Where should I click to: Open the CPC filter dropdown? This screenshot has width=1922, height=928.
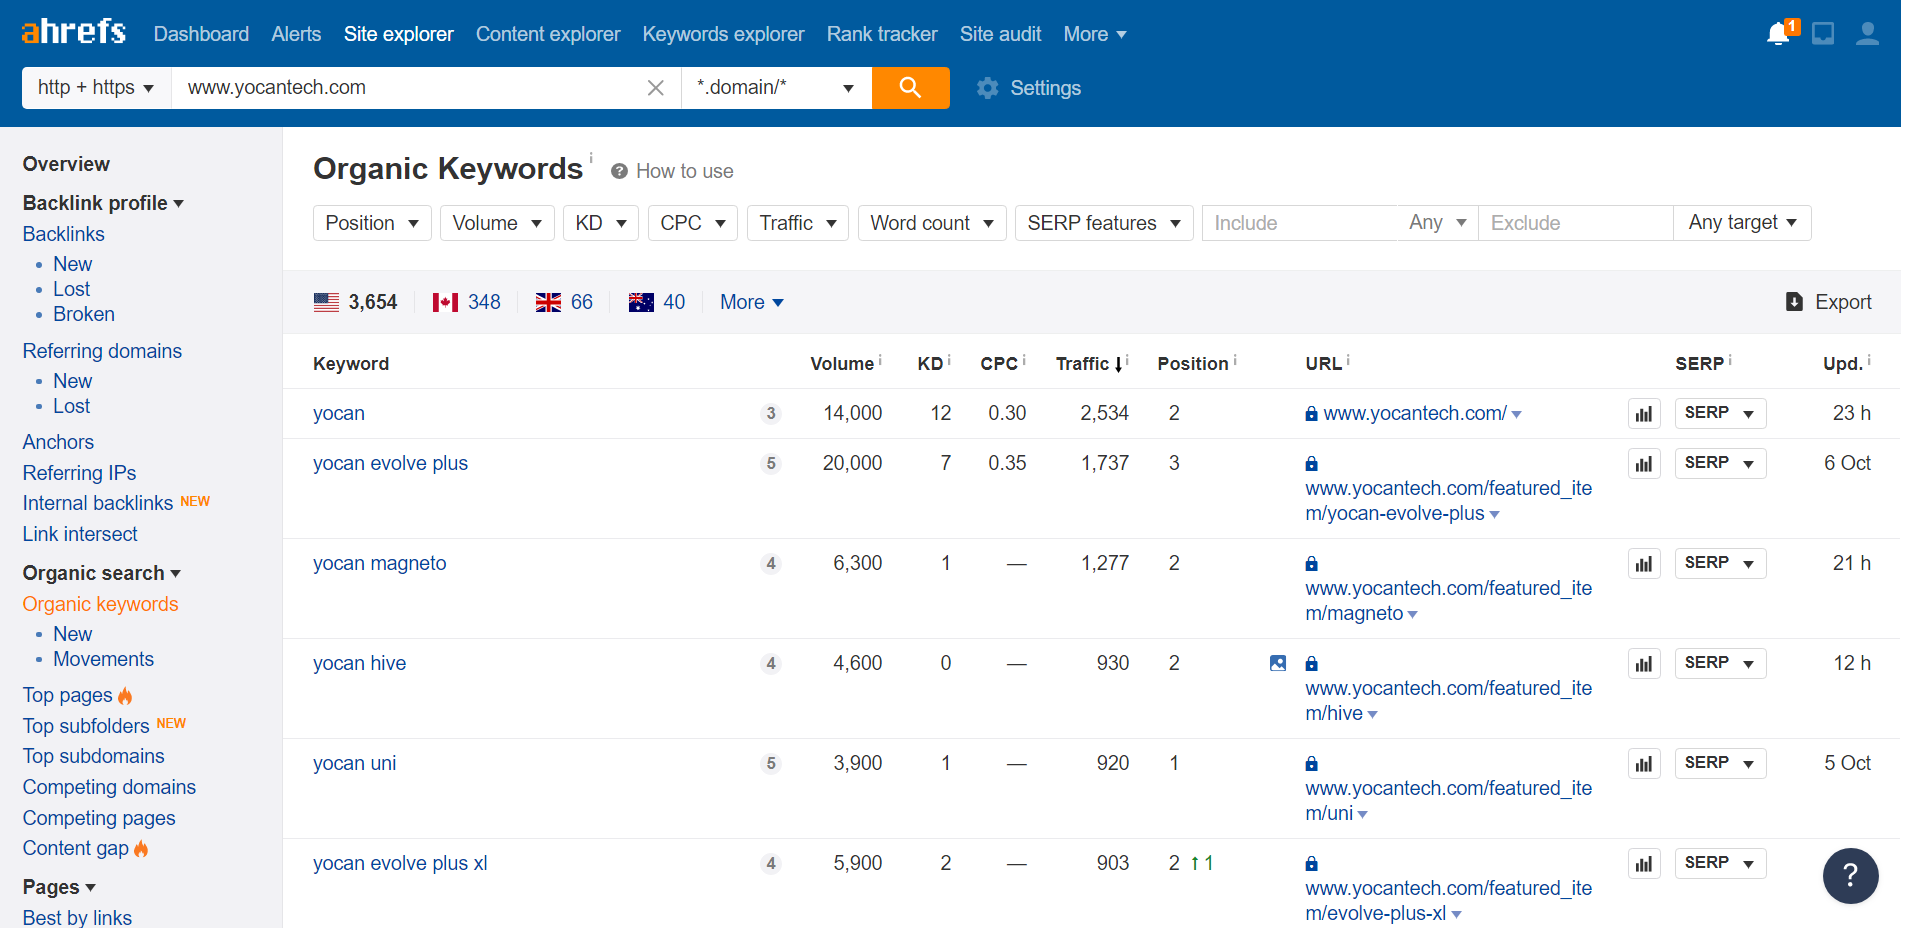pyautogui.click(x=693, y=223)
